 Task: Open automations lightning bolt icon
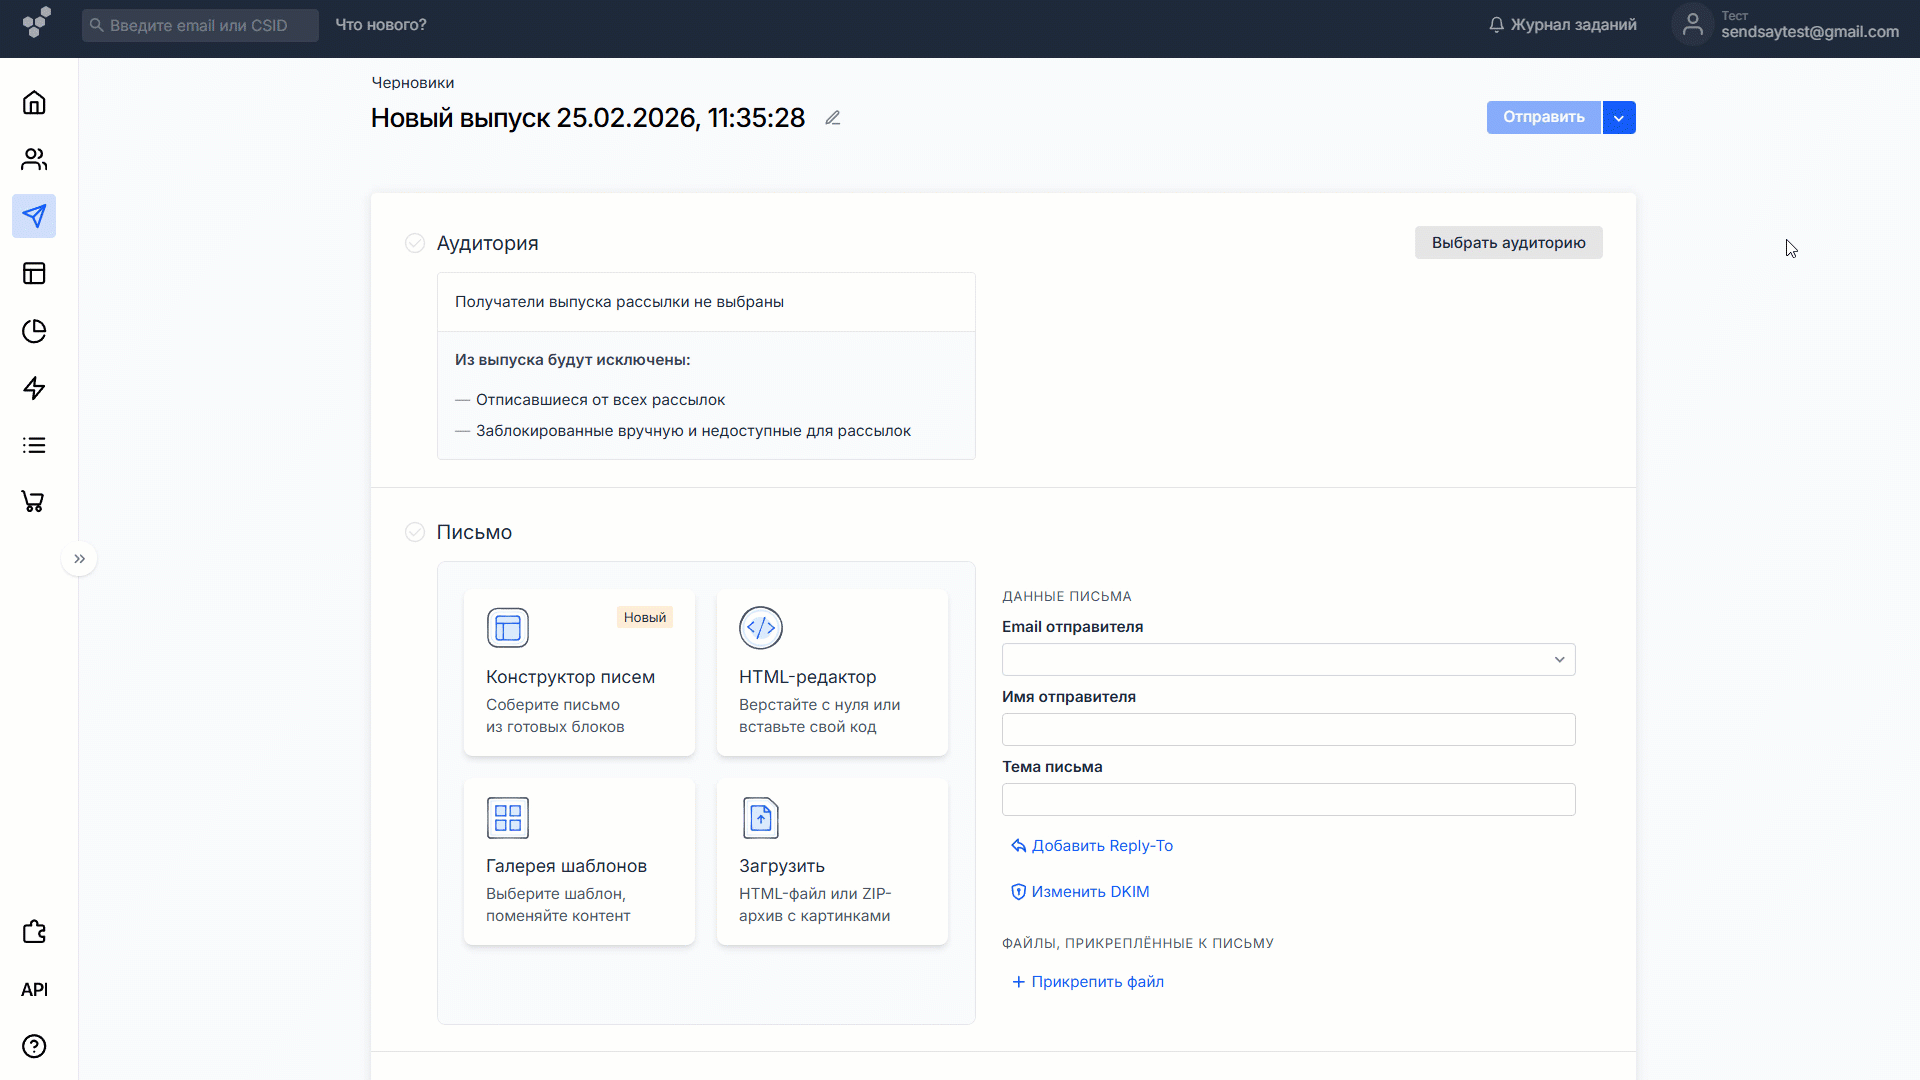34,388
